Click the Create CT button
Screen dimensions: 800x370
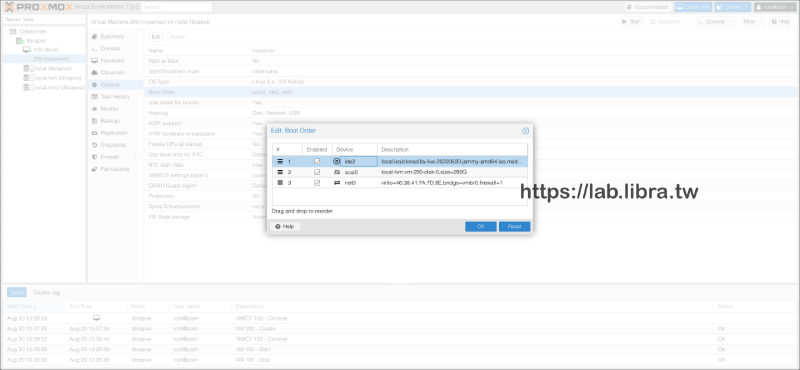pos(733,7)
